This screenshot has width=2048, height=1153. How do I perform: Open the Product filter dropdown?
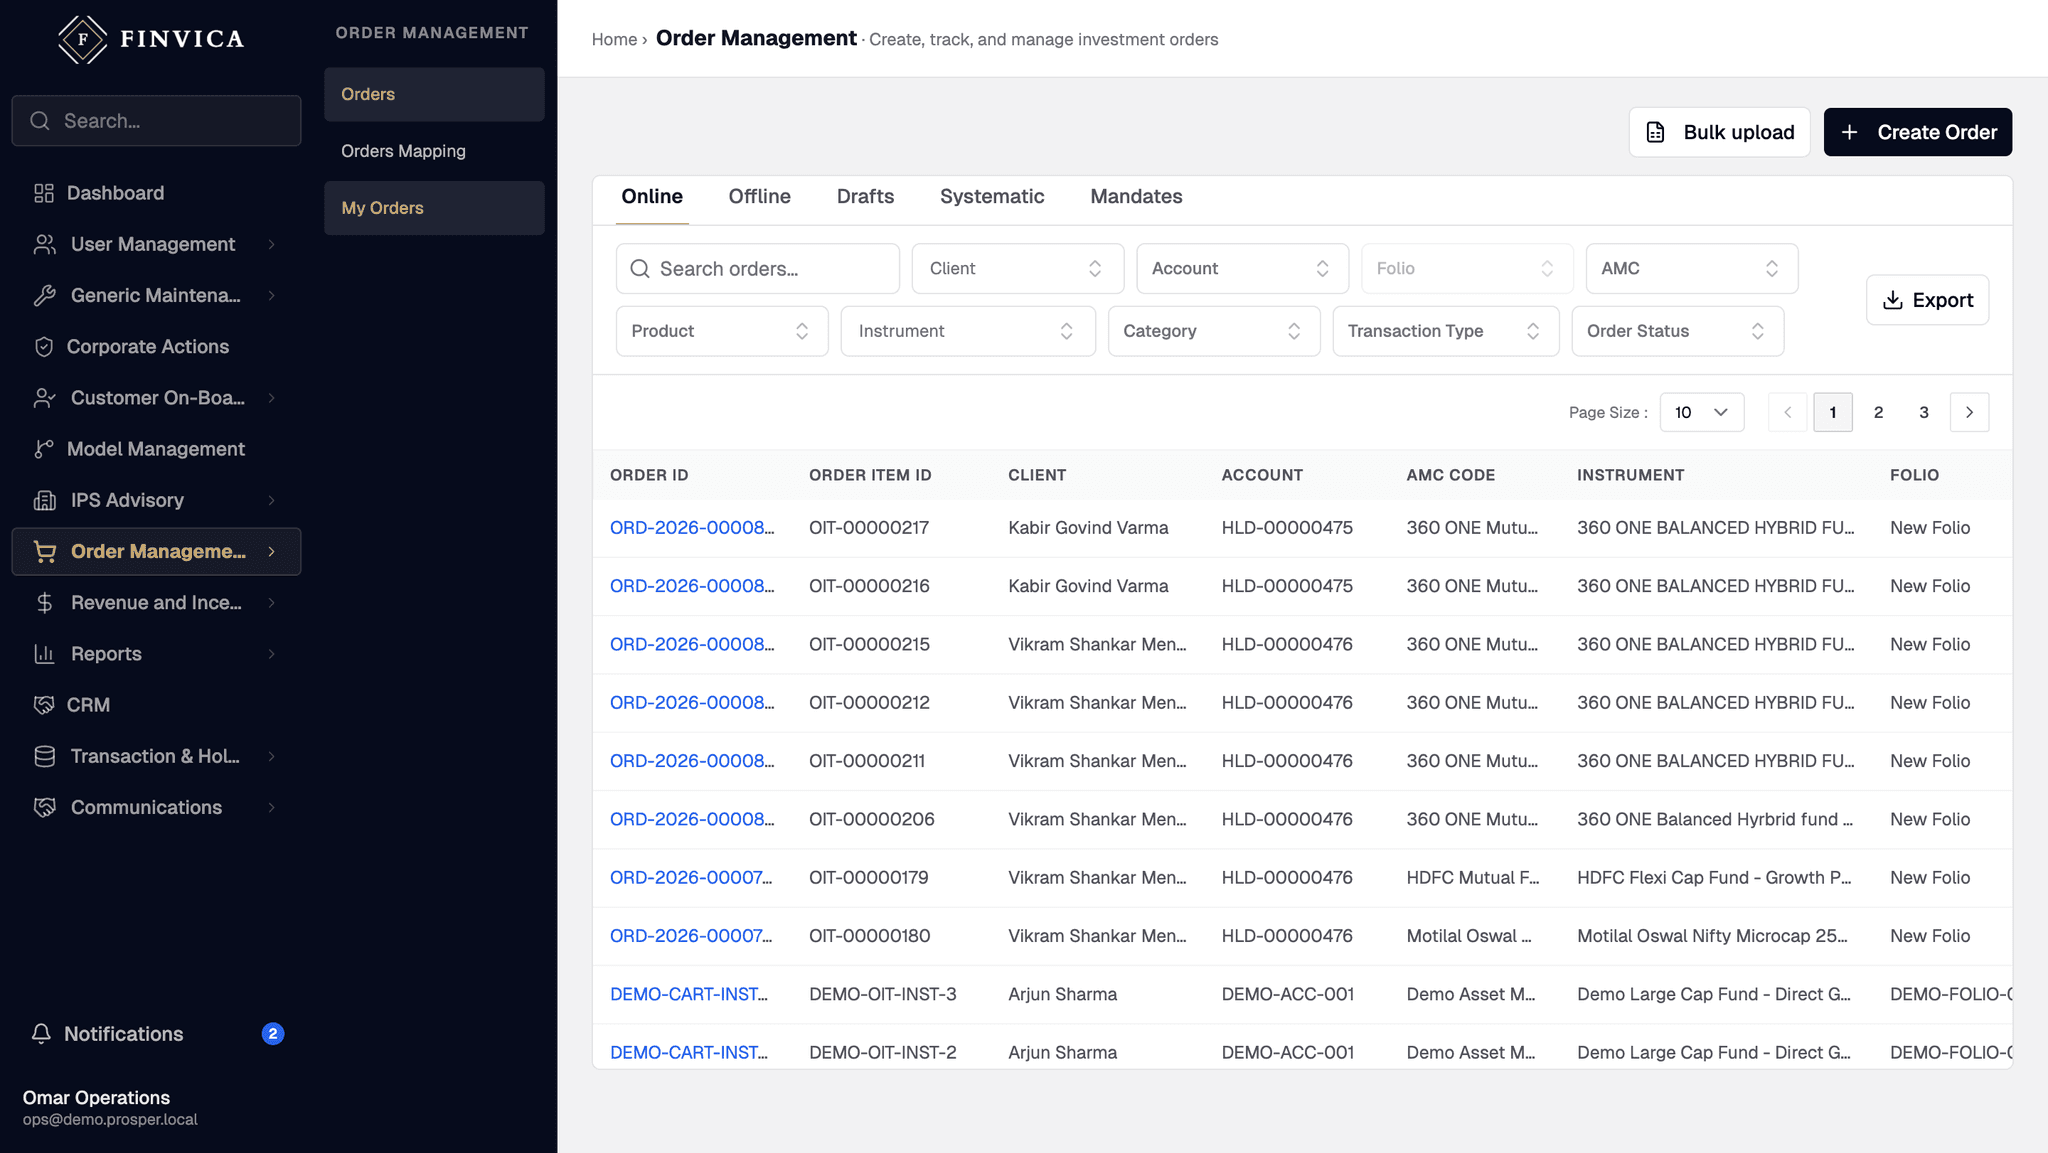pos(722,331)
